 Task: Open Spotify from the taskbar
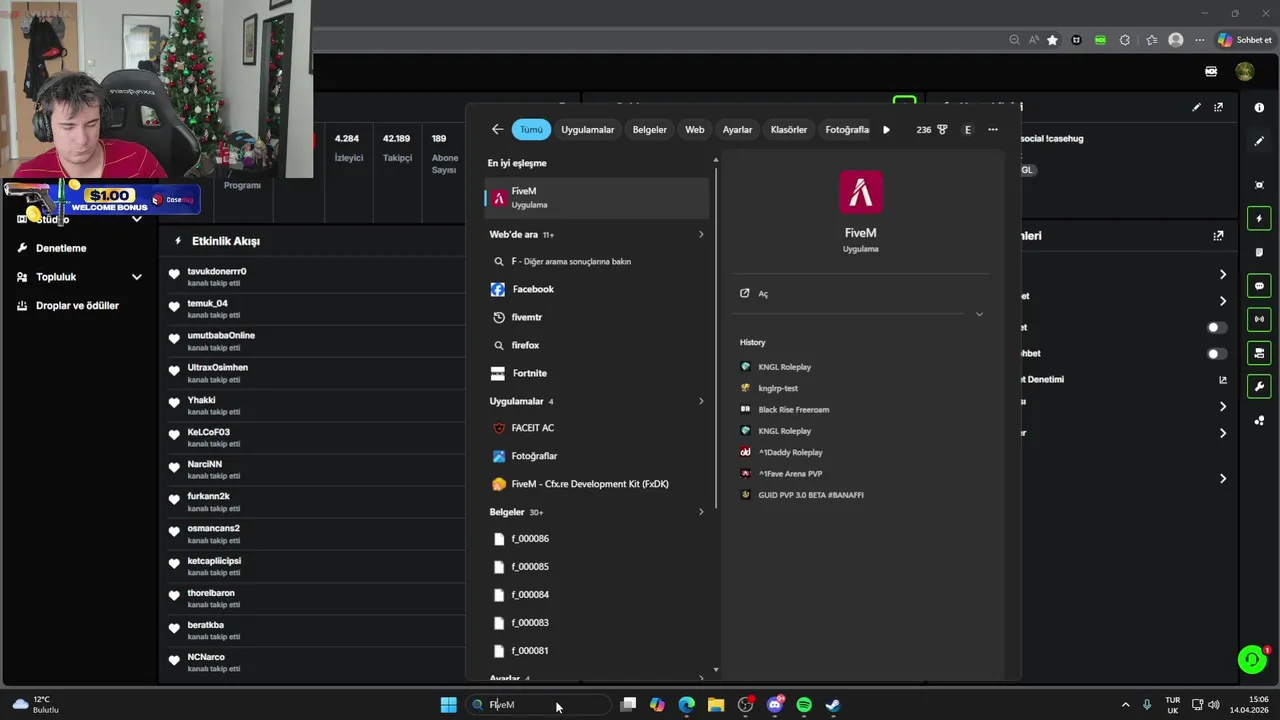[804, 705]
